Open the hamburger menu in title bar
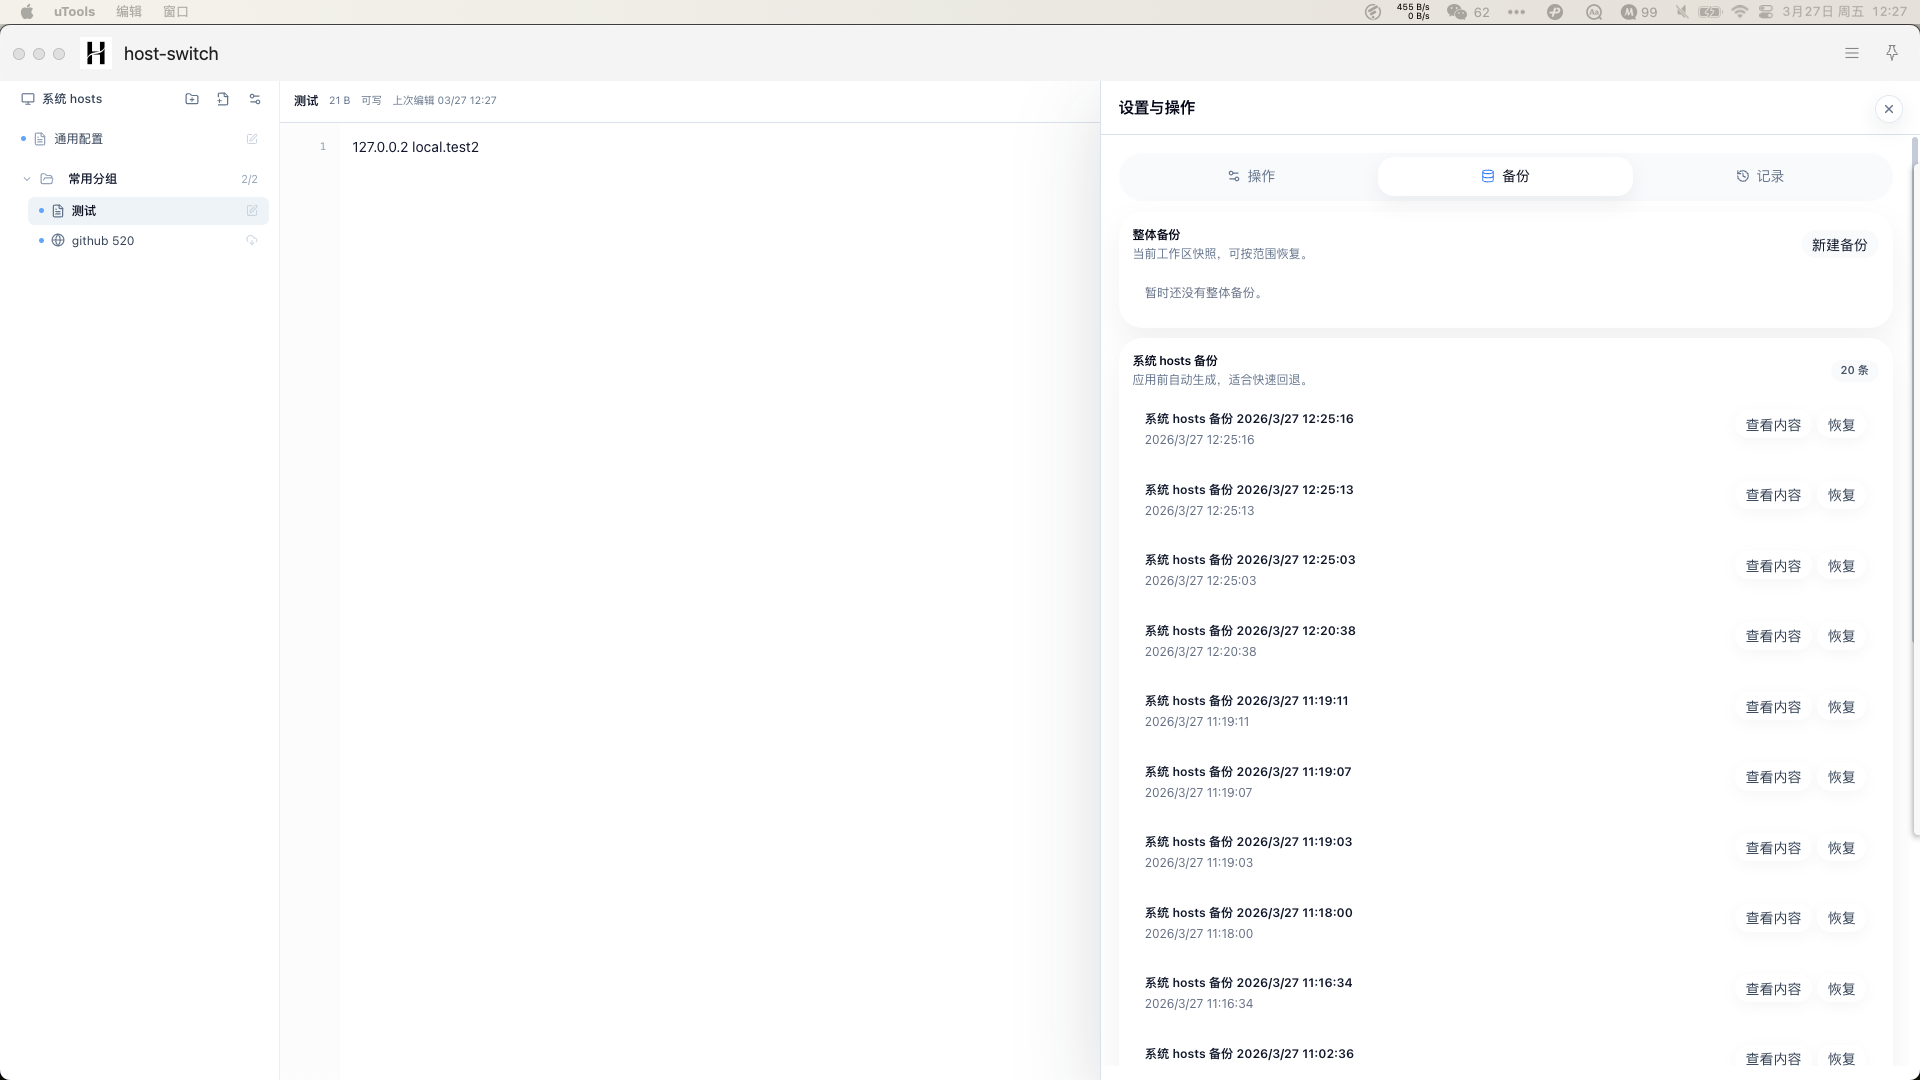The width and height of the screenshot is (1920, 1080). (1851, 53)
